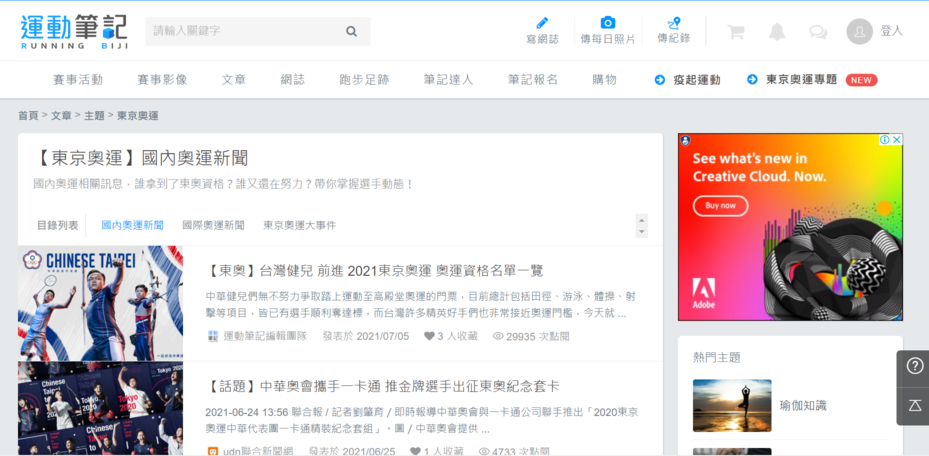The width and height of the screenshot is (929, 456).
Task: Click the upload record route icon
Action: pyautogui.click(x=674, y=23)
